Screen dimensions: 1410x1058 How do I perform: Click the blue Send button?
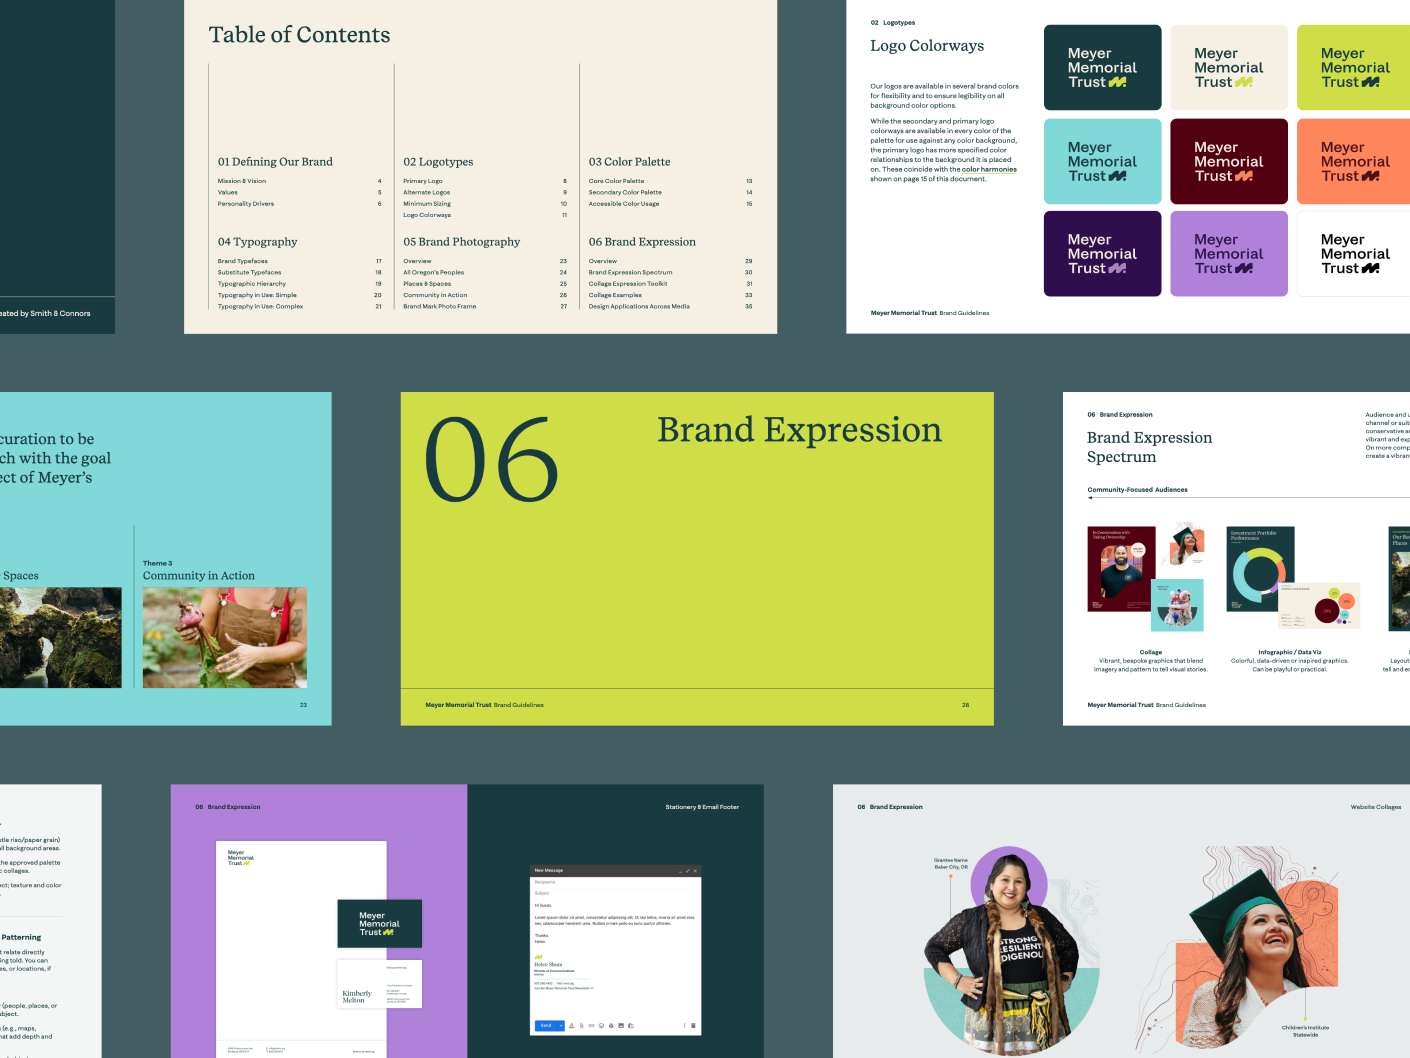[546, 1025]
